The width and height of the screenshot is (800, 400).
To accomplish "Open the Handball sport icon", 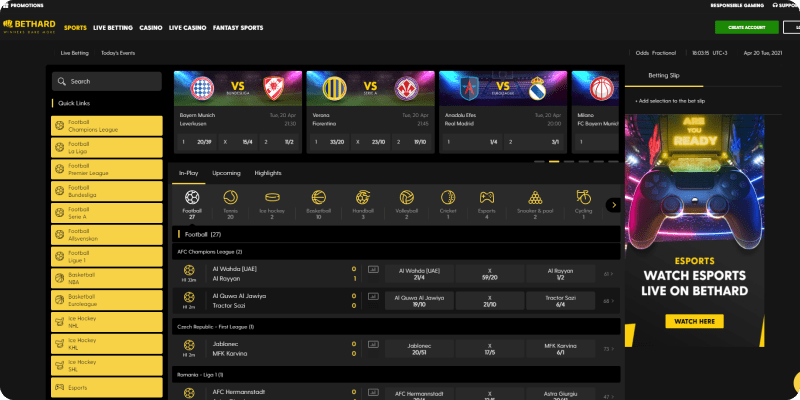I will (x=362, y=198).
